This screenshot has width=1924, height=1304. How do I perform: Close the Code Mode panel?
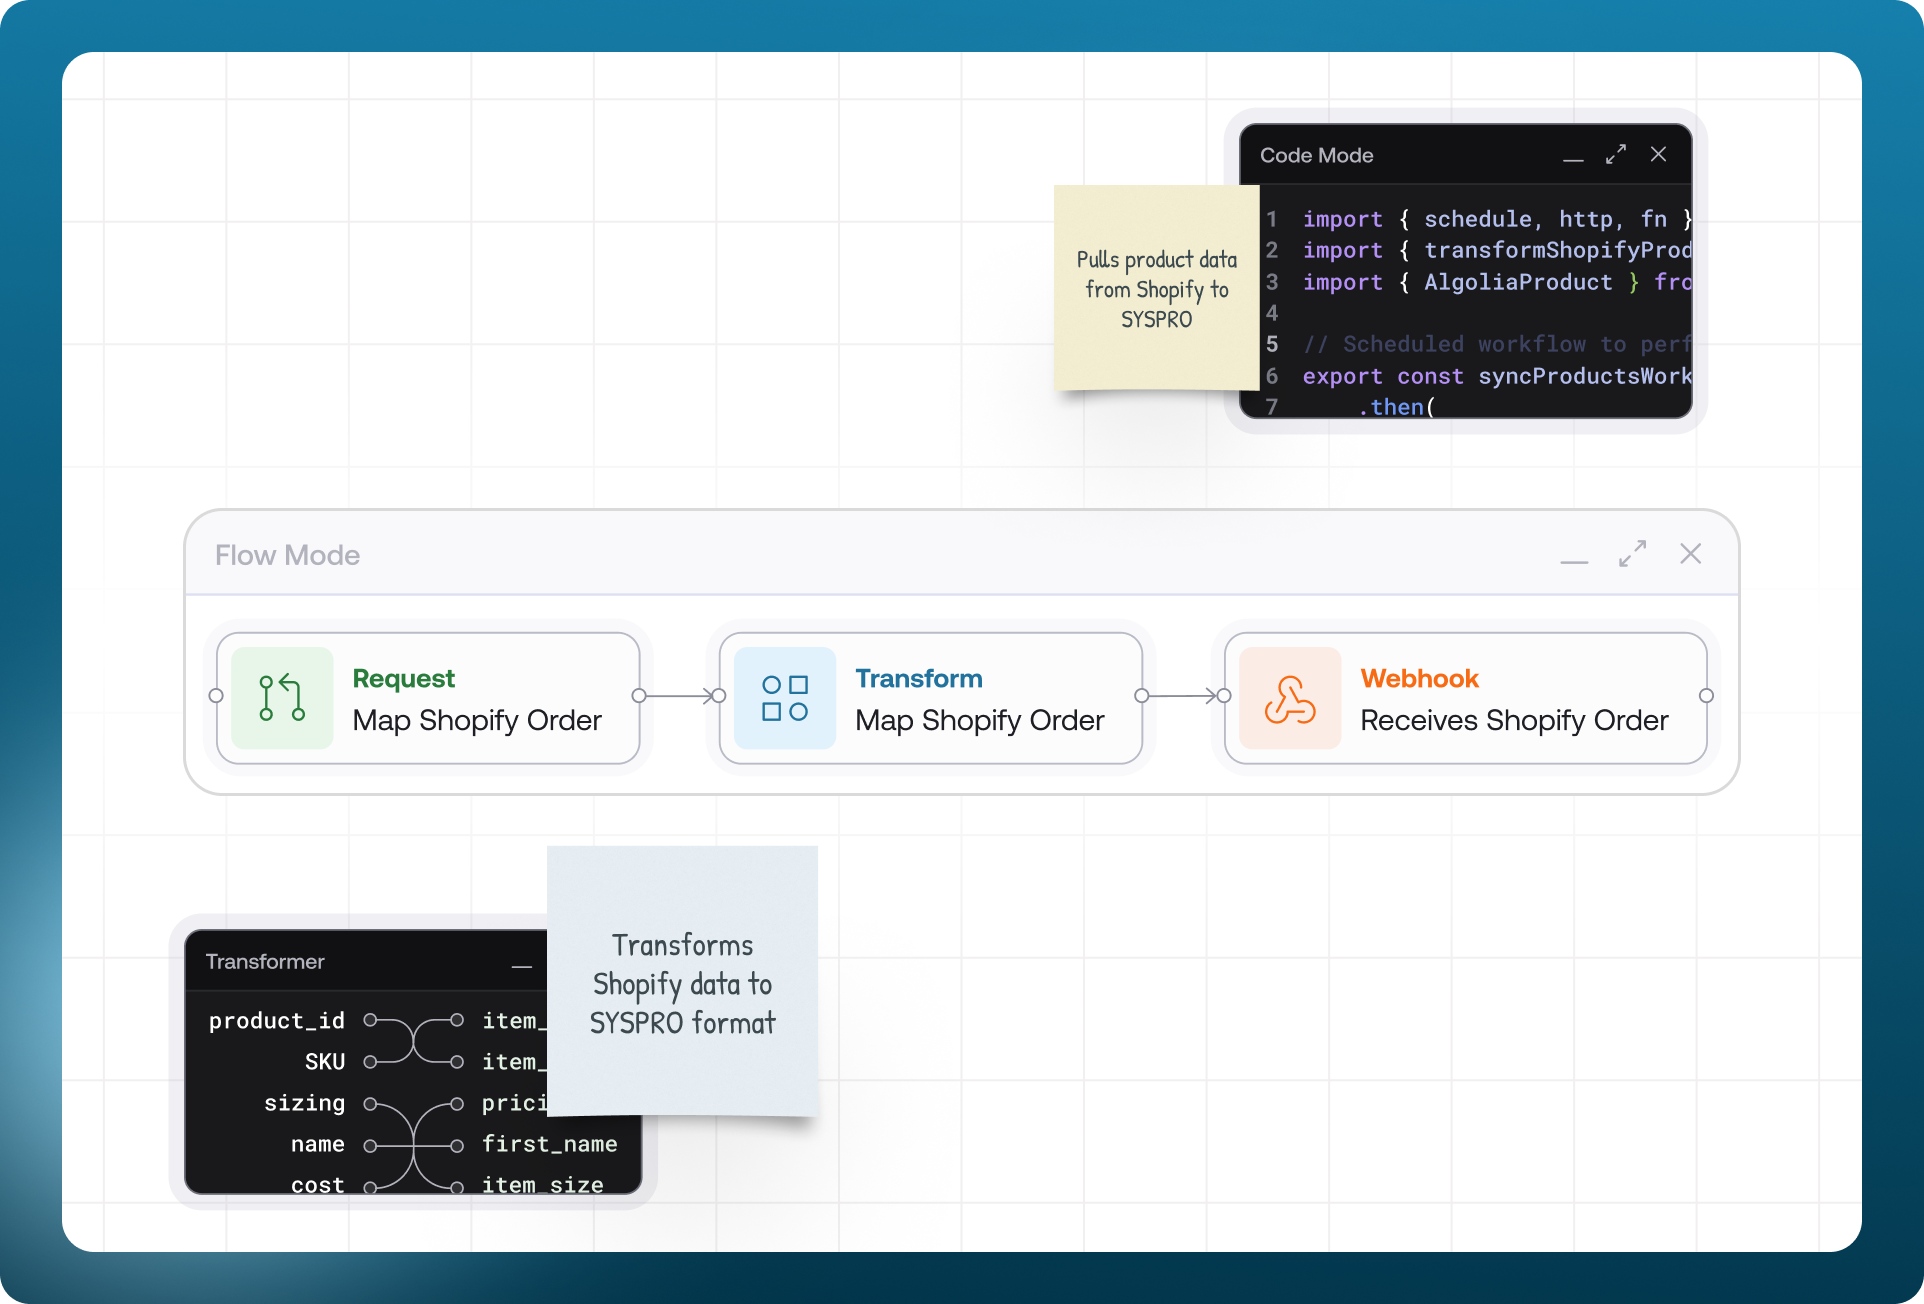(x=1658, y=154)
